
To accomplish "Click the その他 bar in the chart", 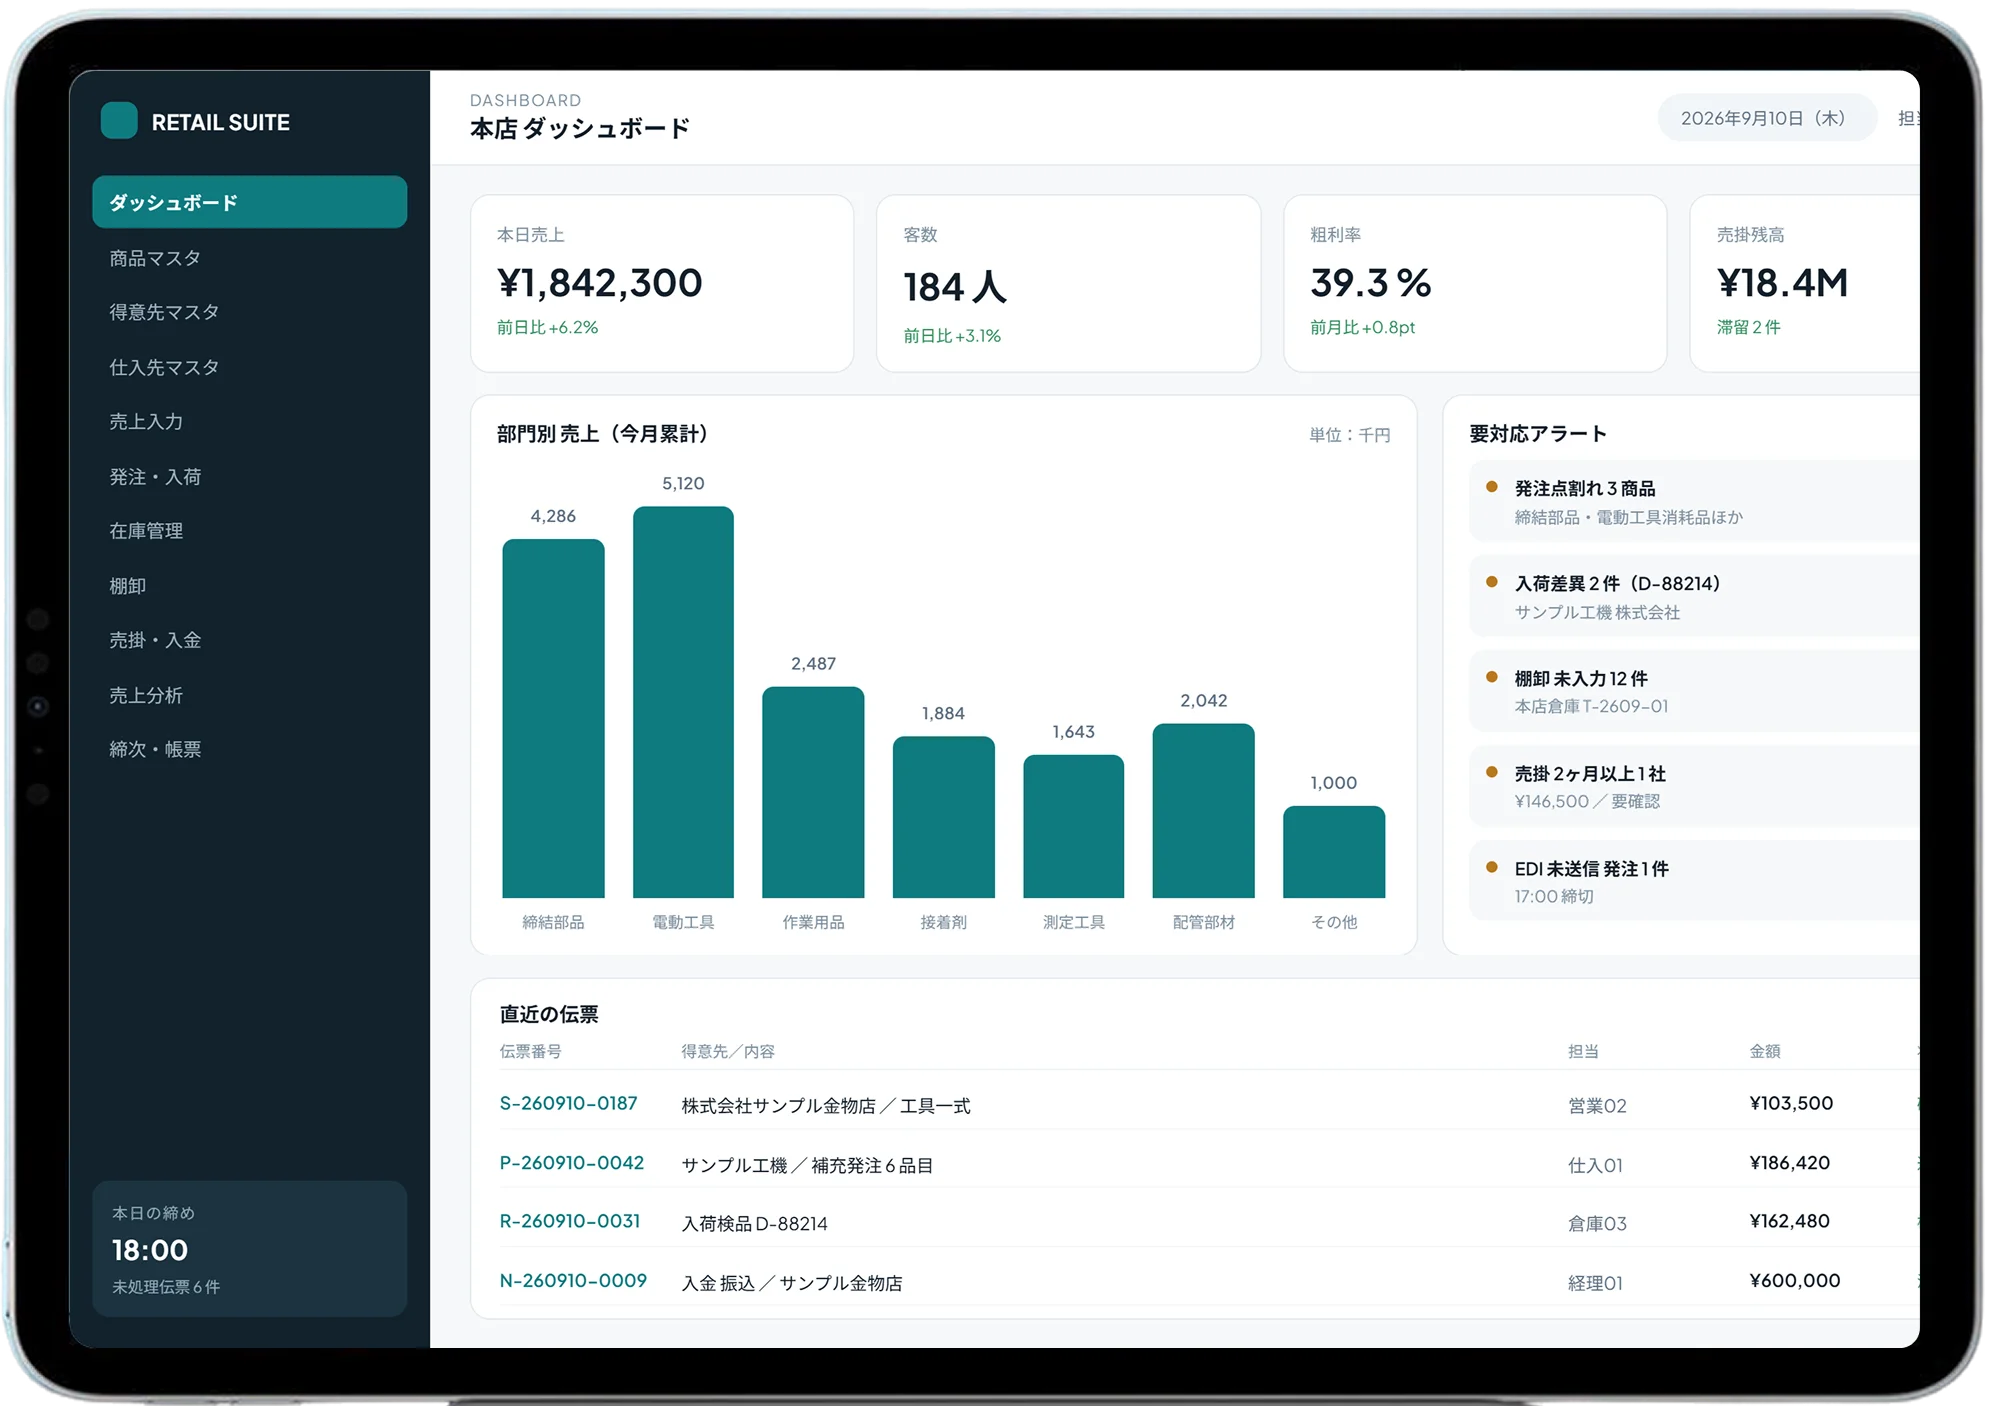I will tap(1334, 852).
